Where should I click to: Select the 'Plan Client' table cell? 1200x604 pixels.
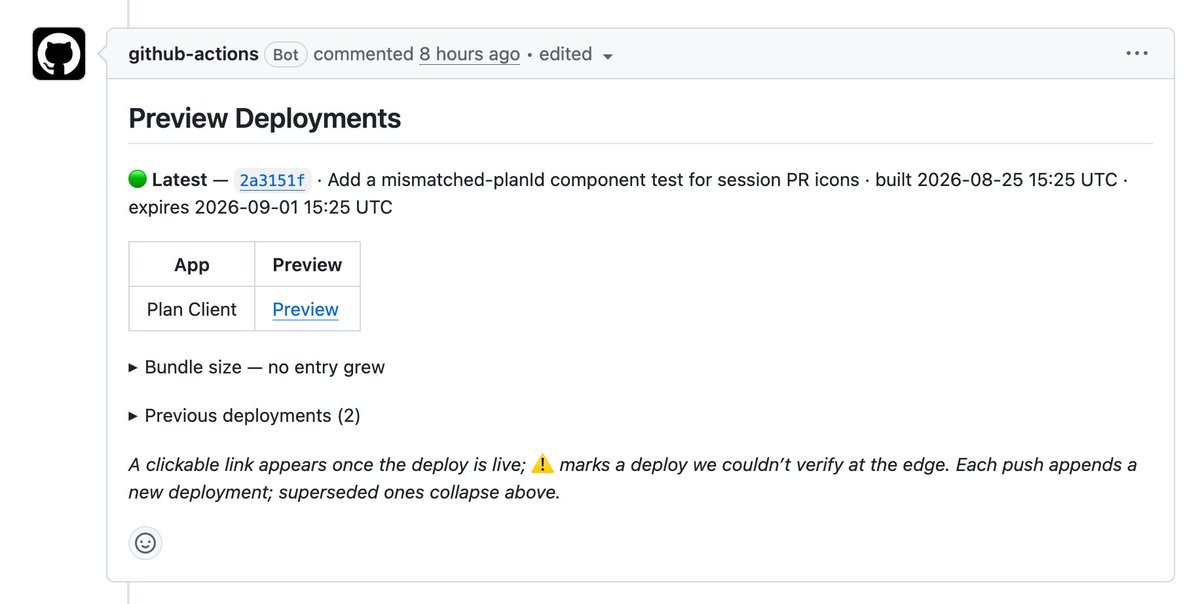coord(192,309)
